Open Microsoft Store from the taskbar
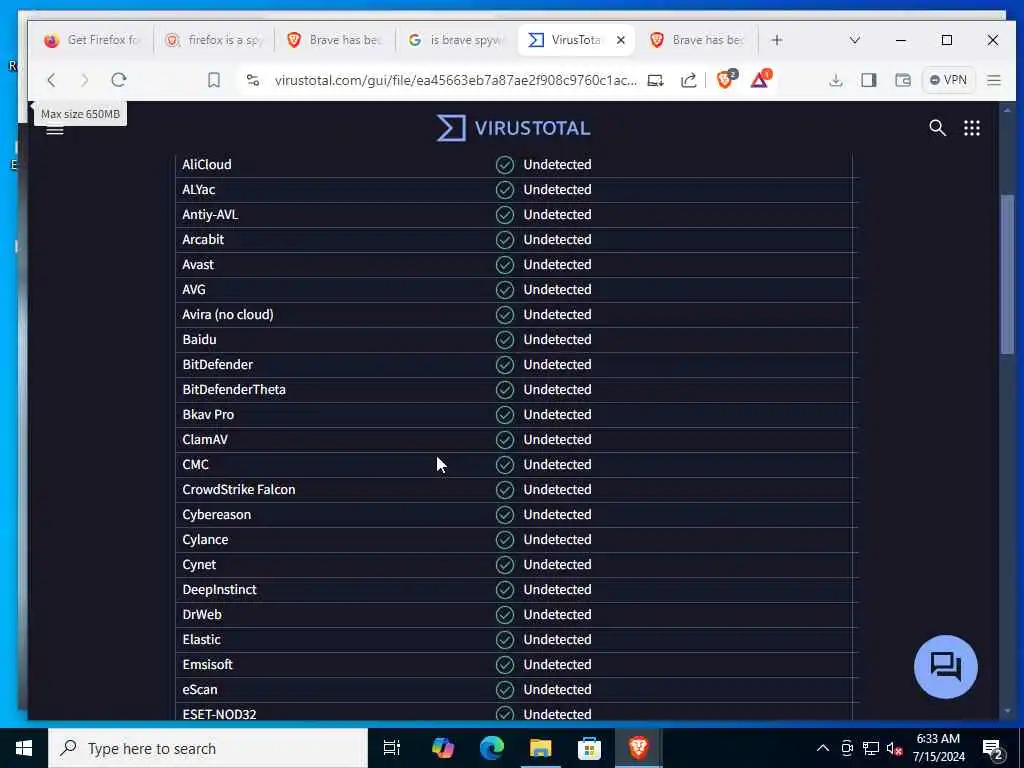The width and height of the screenshot is (1024, 768). point(589,748)
